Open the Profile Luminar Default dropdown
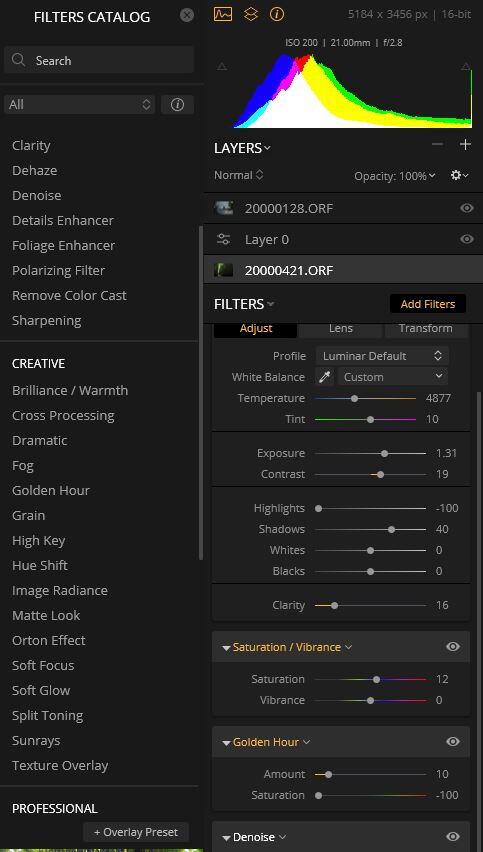 tap(382, 356)
